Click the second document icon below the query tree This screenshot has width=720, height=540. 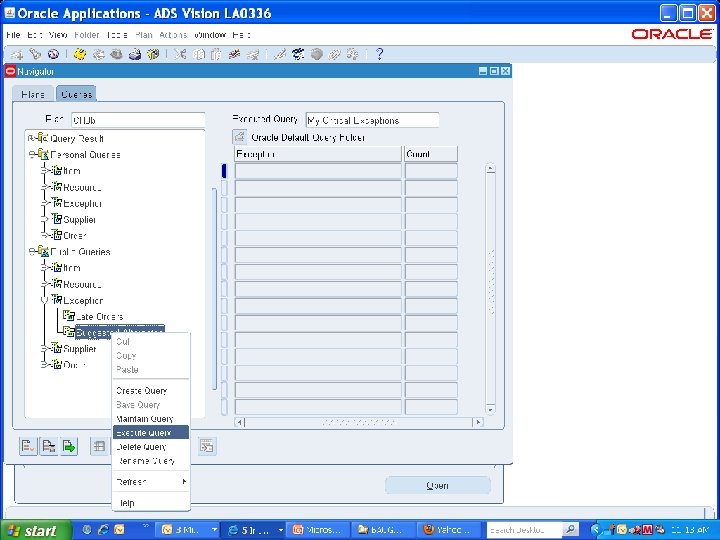pos(49,446)
